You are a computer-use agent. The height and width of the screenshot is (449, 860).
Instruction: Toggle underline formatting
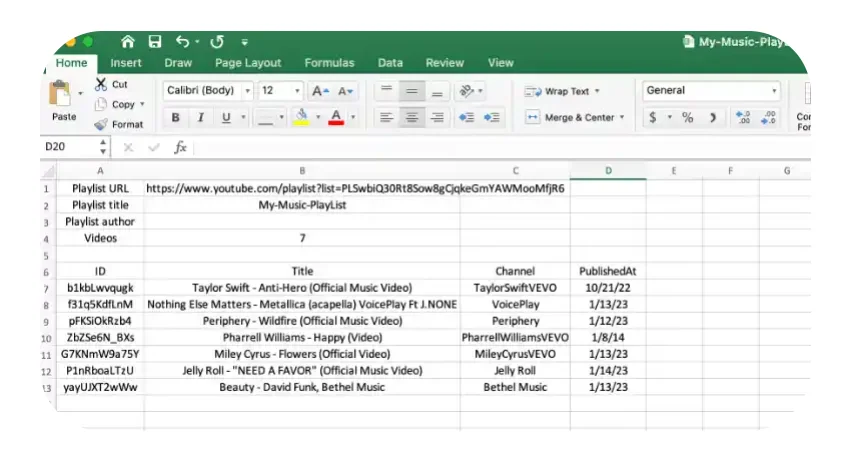coord(226,117)
